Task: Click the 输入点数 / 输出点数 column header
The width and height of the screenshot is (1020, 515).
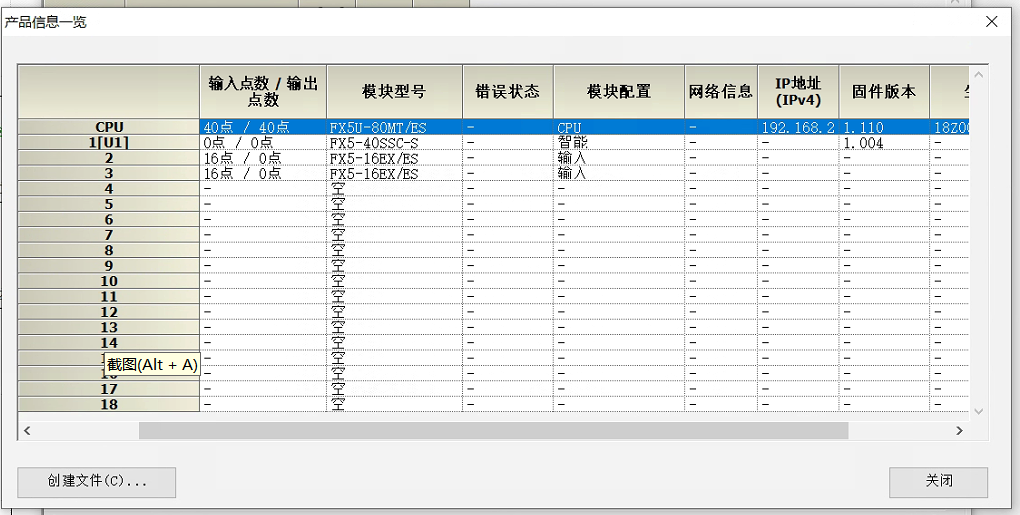Action: click(x=262, y=92)
